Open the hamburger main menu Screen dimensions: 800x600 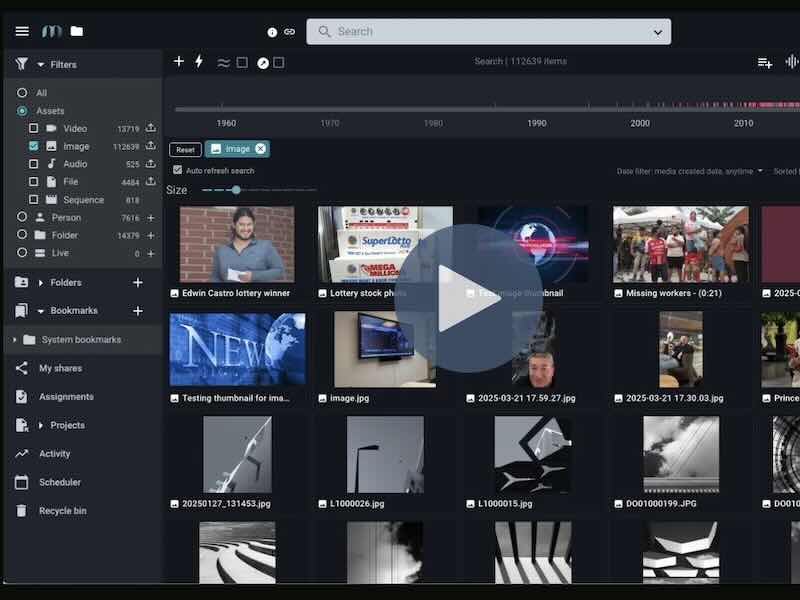(22, 31)
